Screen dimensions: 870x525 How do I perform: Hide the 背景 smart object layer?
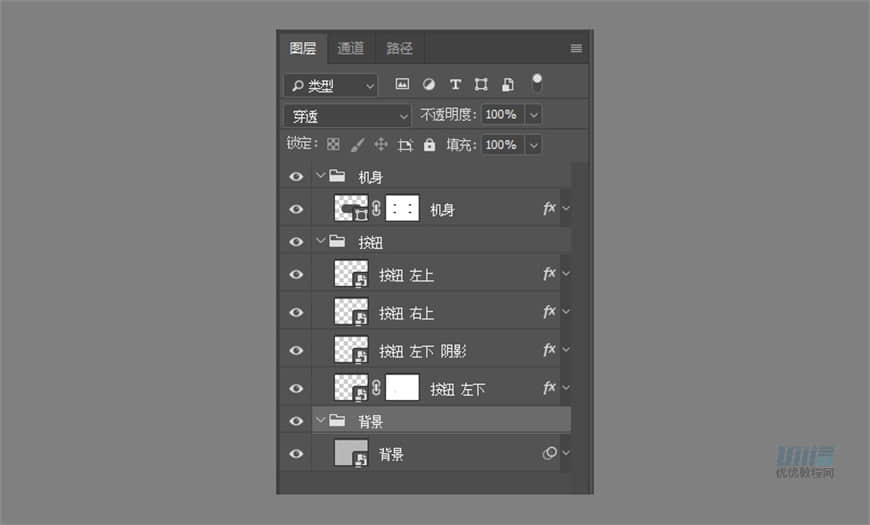click(x=296, y=454)
